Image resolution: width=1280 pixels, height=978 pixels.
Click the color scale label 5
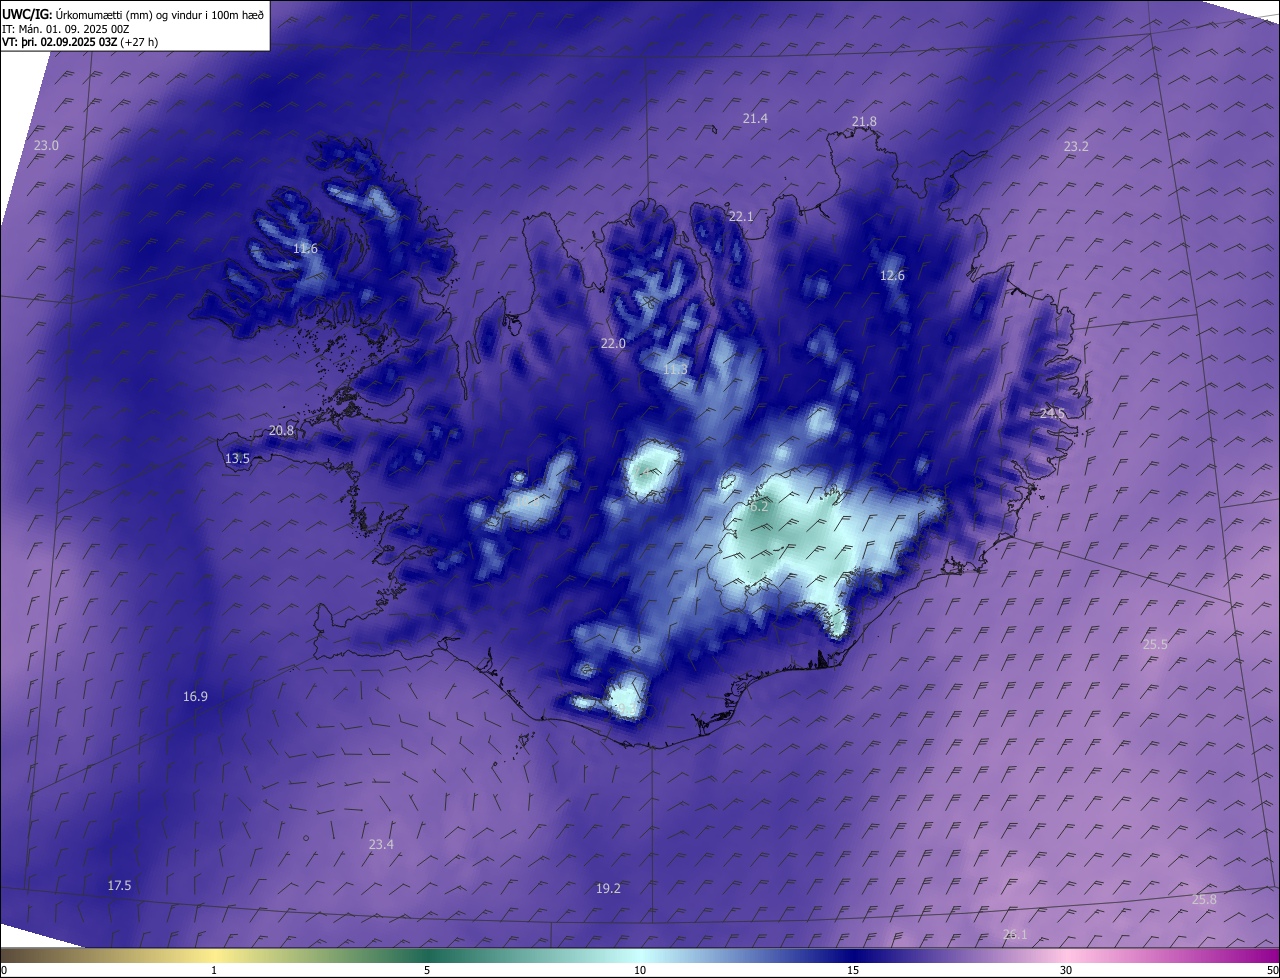click(427, 970)
